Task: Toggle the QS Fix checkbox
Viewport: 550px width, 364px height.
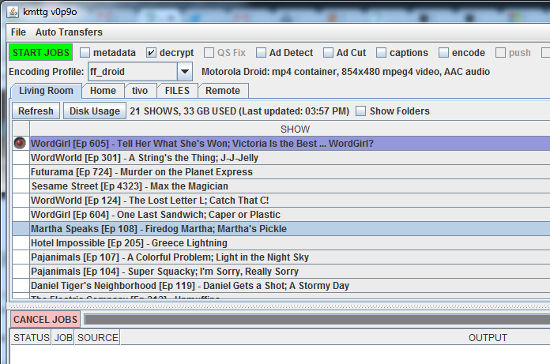Action: point(209,53)
